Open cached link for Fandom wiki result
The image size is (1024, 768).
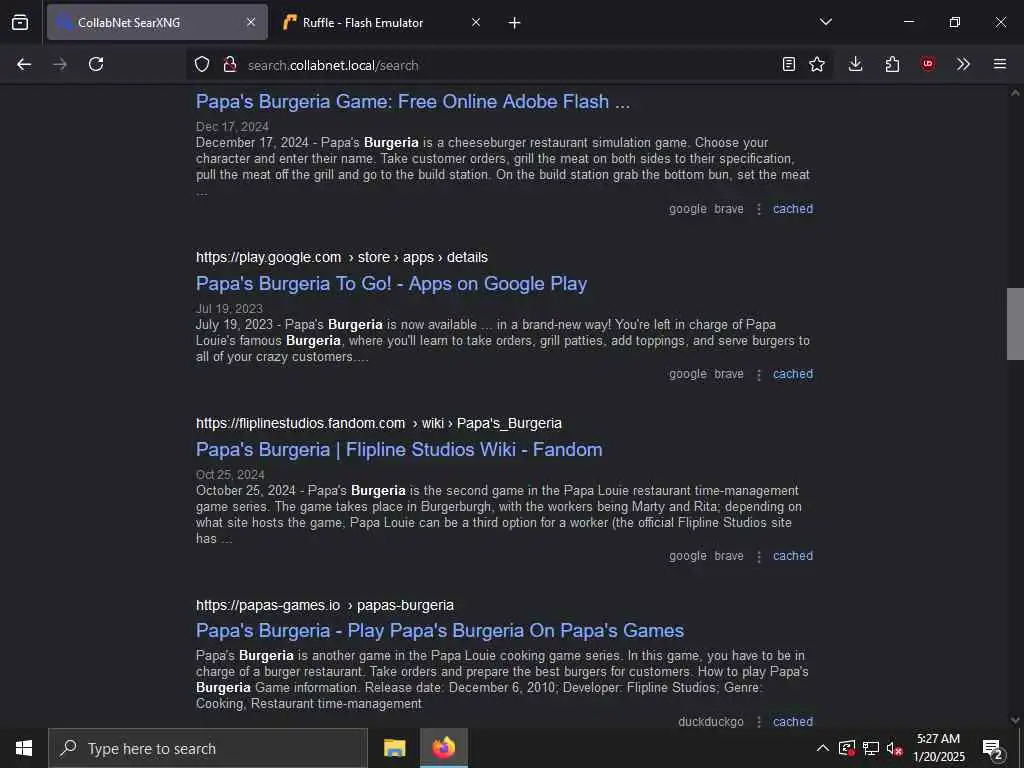pos(793,556)
